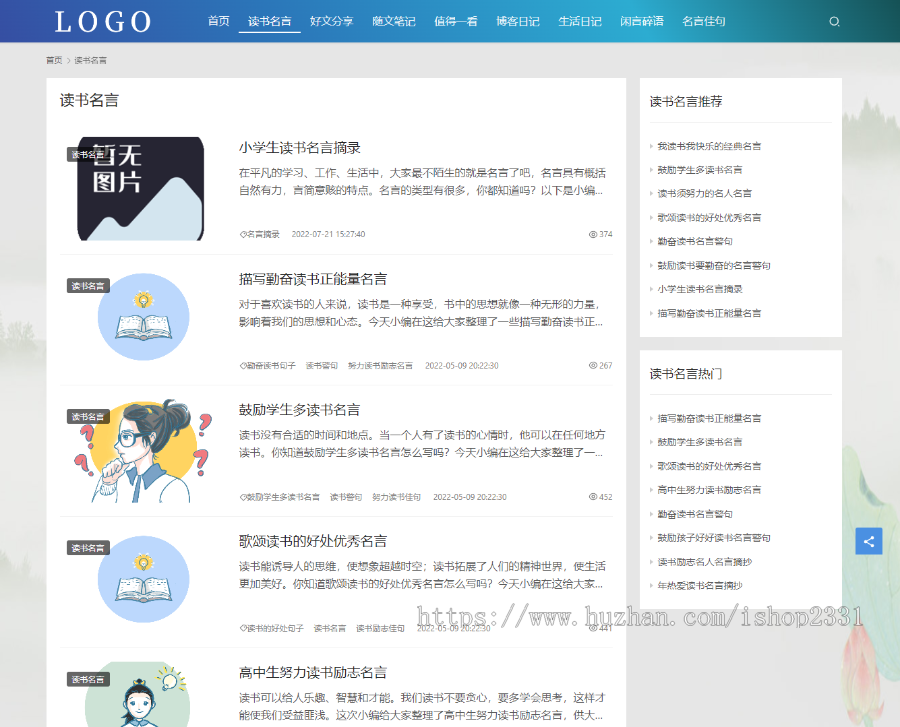Open the 闲言碎语 menu item
The height and width of the screenshot is (727, 900).
coord(642,21)
